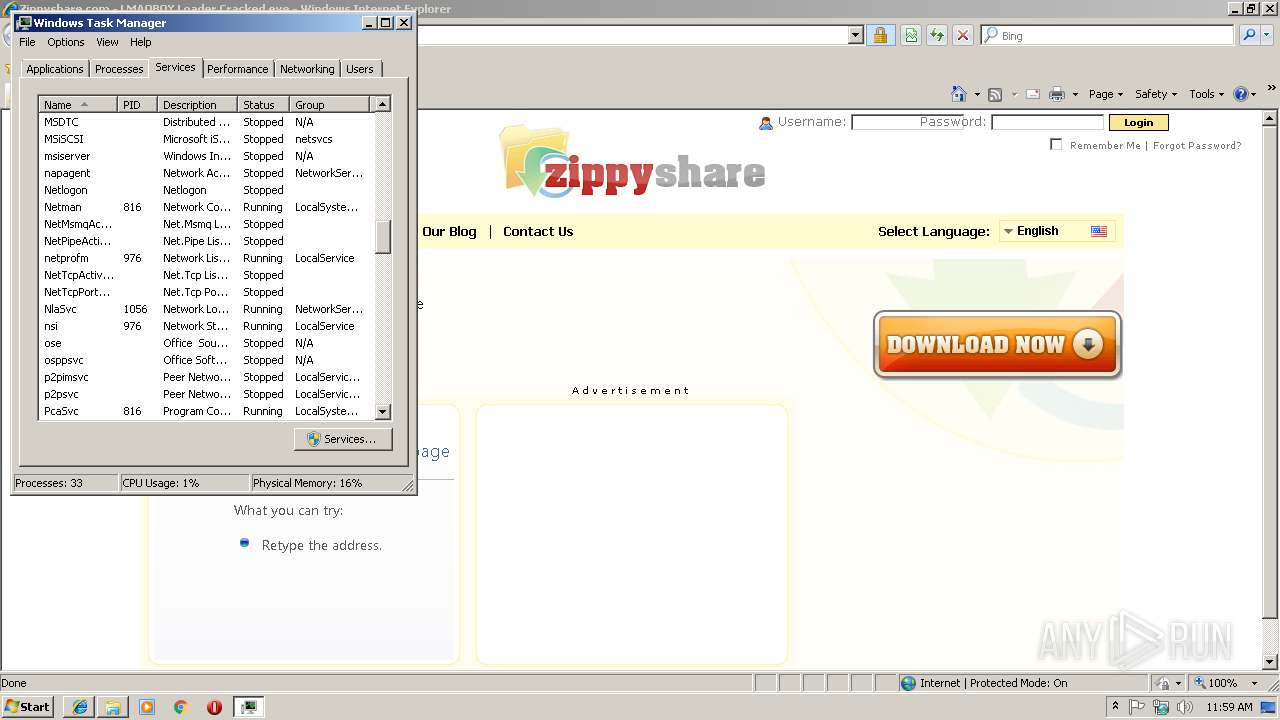Screen dimensions: 1280x720
Task: Refresh the page with the green arrows icon
Action: [937, 35]
